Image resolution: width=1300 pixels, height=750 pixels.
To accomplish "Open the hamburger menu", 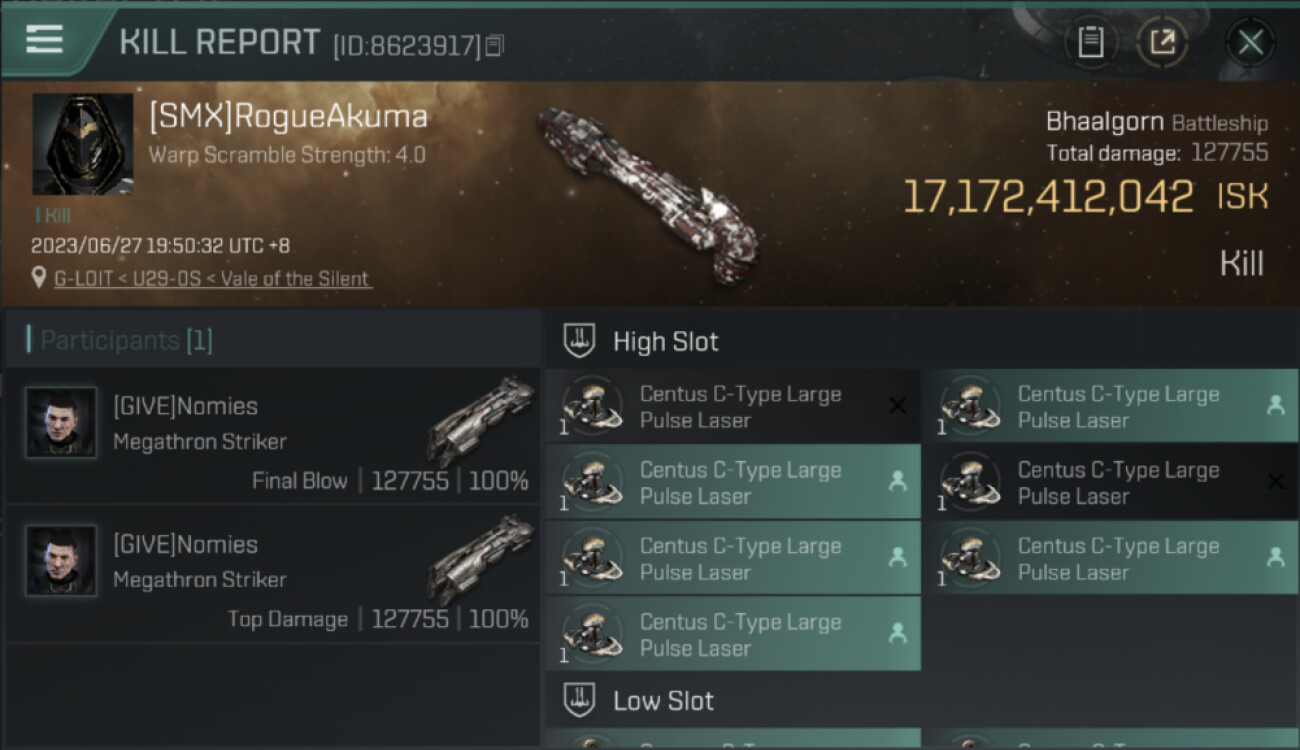I will click(x=45, y=40).
